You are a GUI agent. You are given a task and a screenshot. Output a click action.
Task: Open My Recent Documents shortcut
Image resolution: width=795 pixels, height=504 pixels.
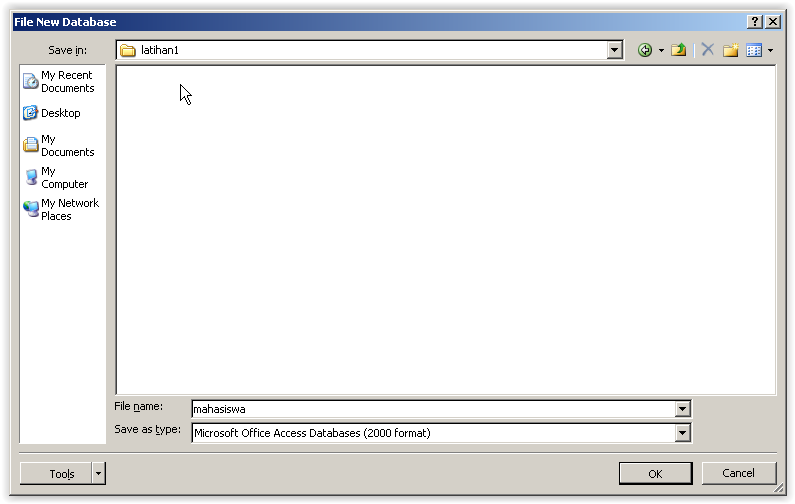[x=60, y=82]
